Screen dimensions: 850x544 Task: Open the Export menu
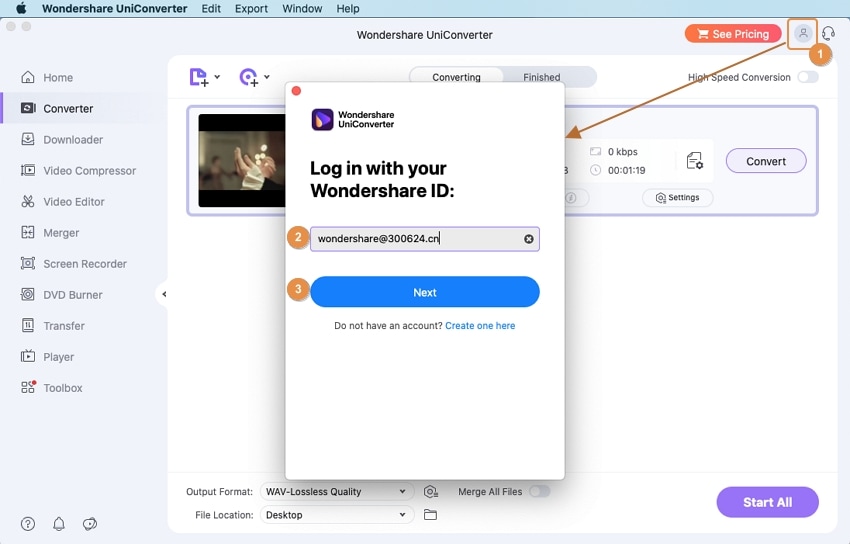coord(251,8)
